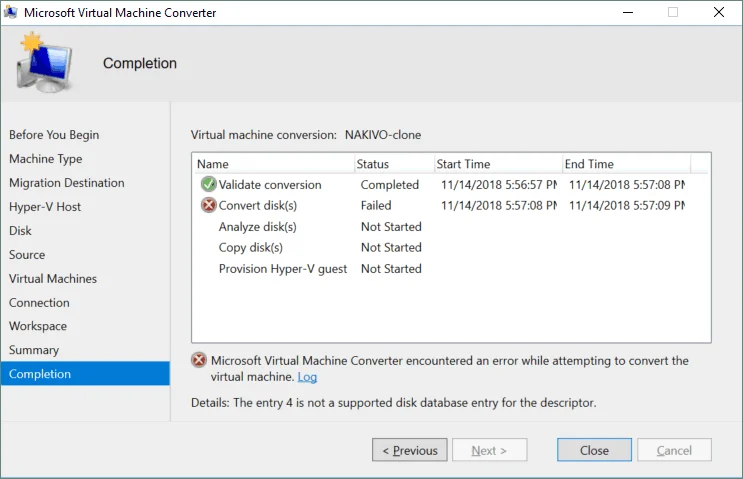The width and height of the screenshot is (743, 479).
Task: Click Convert disk(s) end time 5:57:09 PM
Action: tap(627, 206)
